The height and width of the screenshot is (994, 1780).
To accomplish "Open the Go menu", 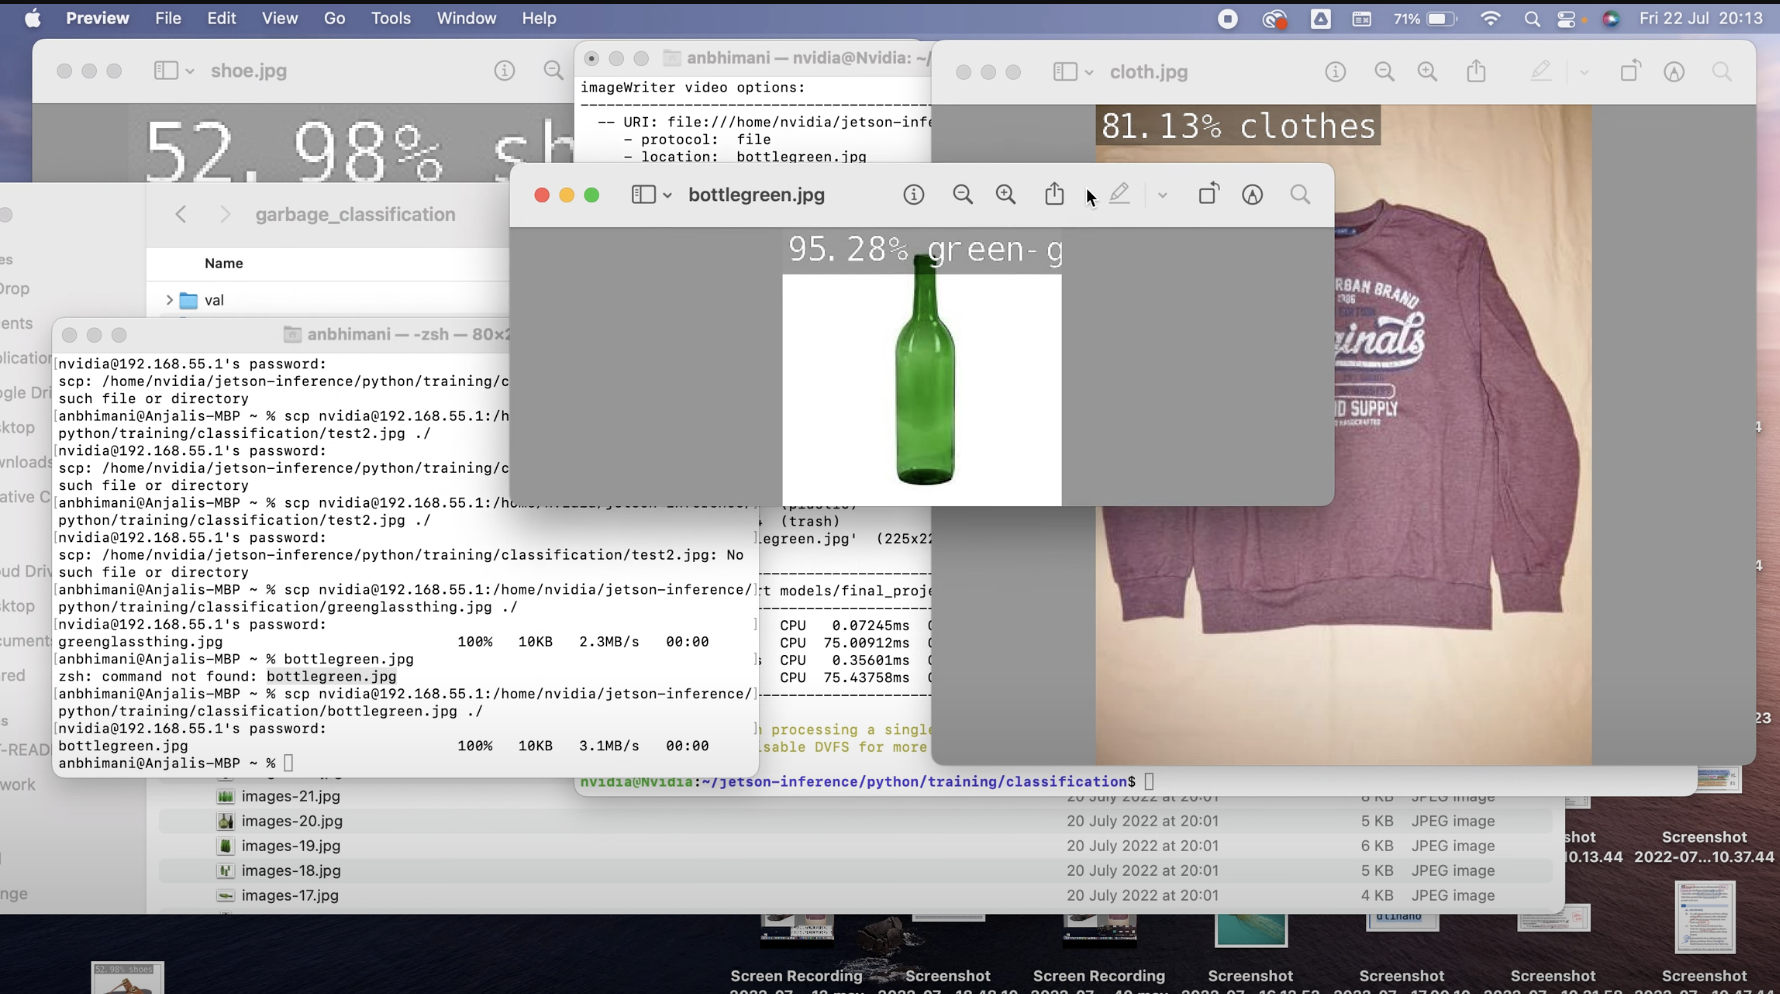I will tap(334, 18).
